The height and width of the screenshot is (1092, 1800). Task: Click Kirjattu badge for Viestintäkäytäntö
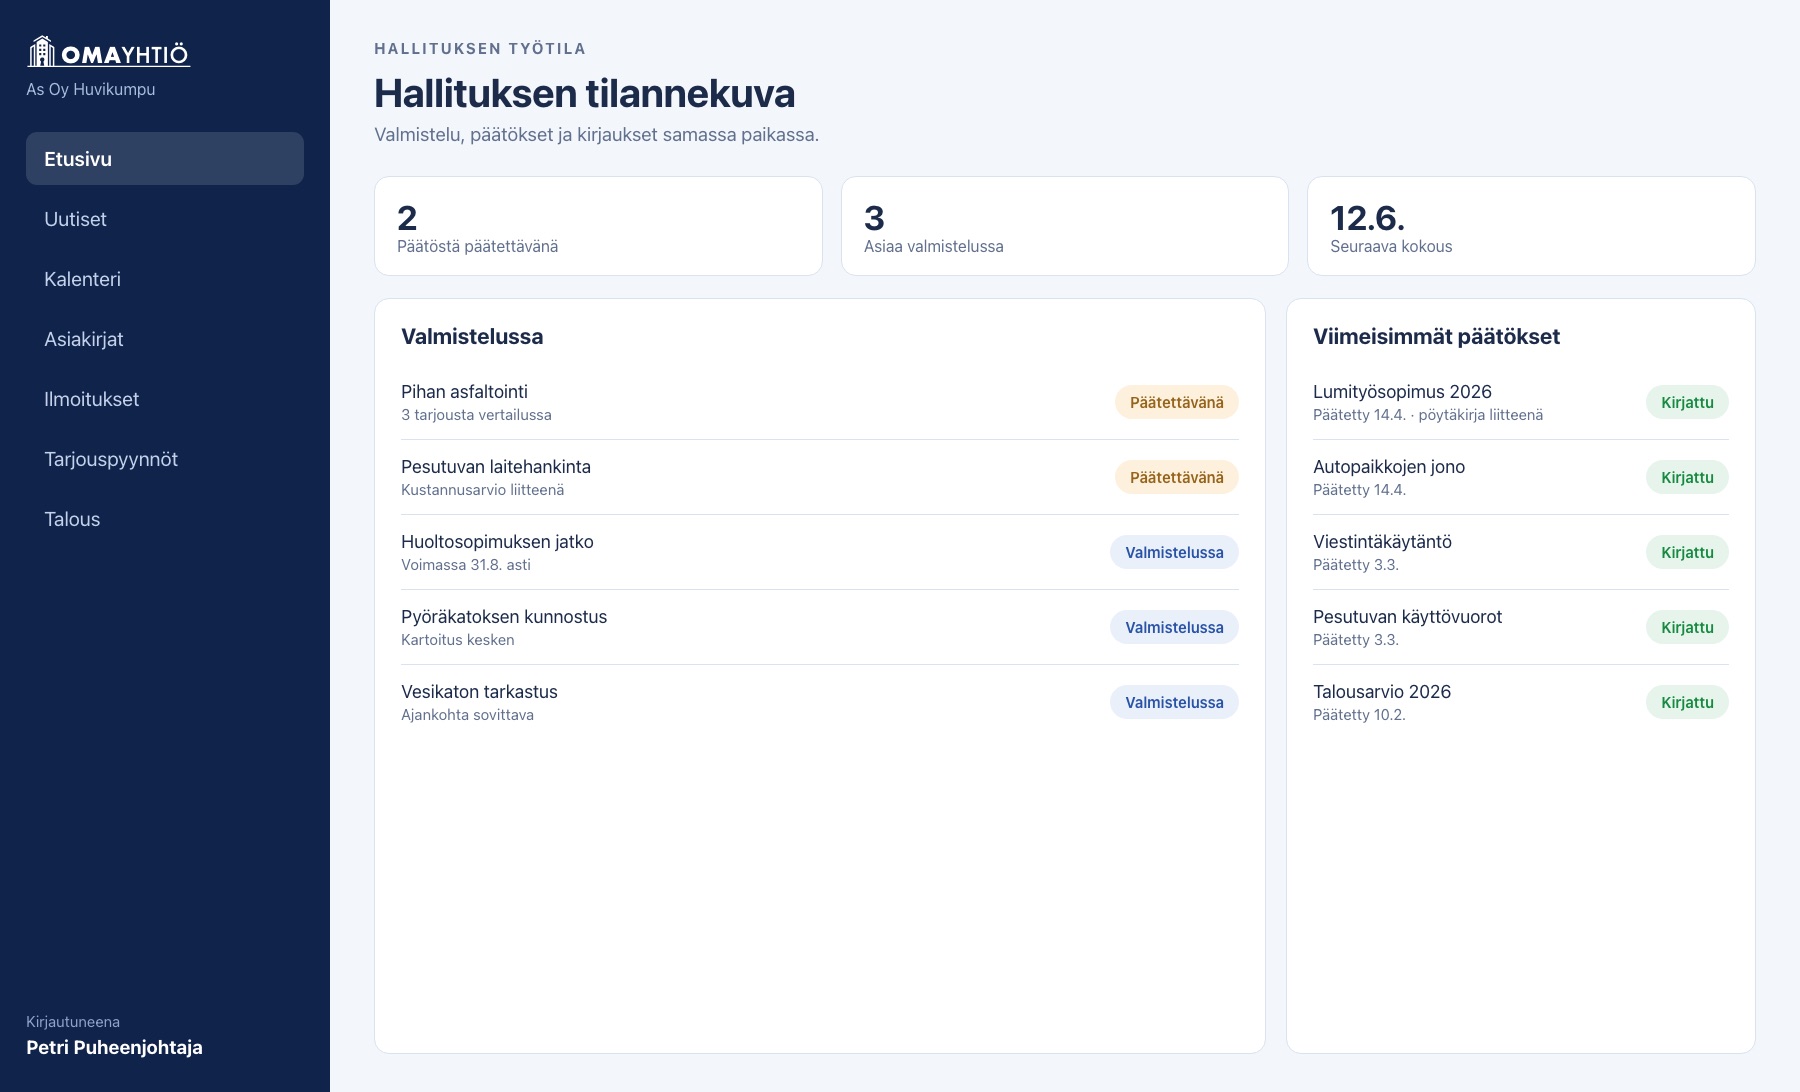point(1687,552)
